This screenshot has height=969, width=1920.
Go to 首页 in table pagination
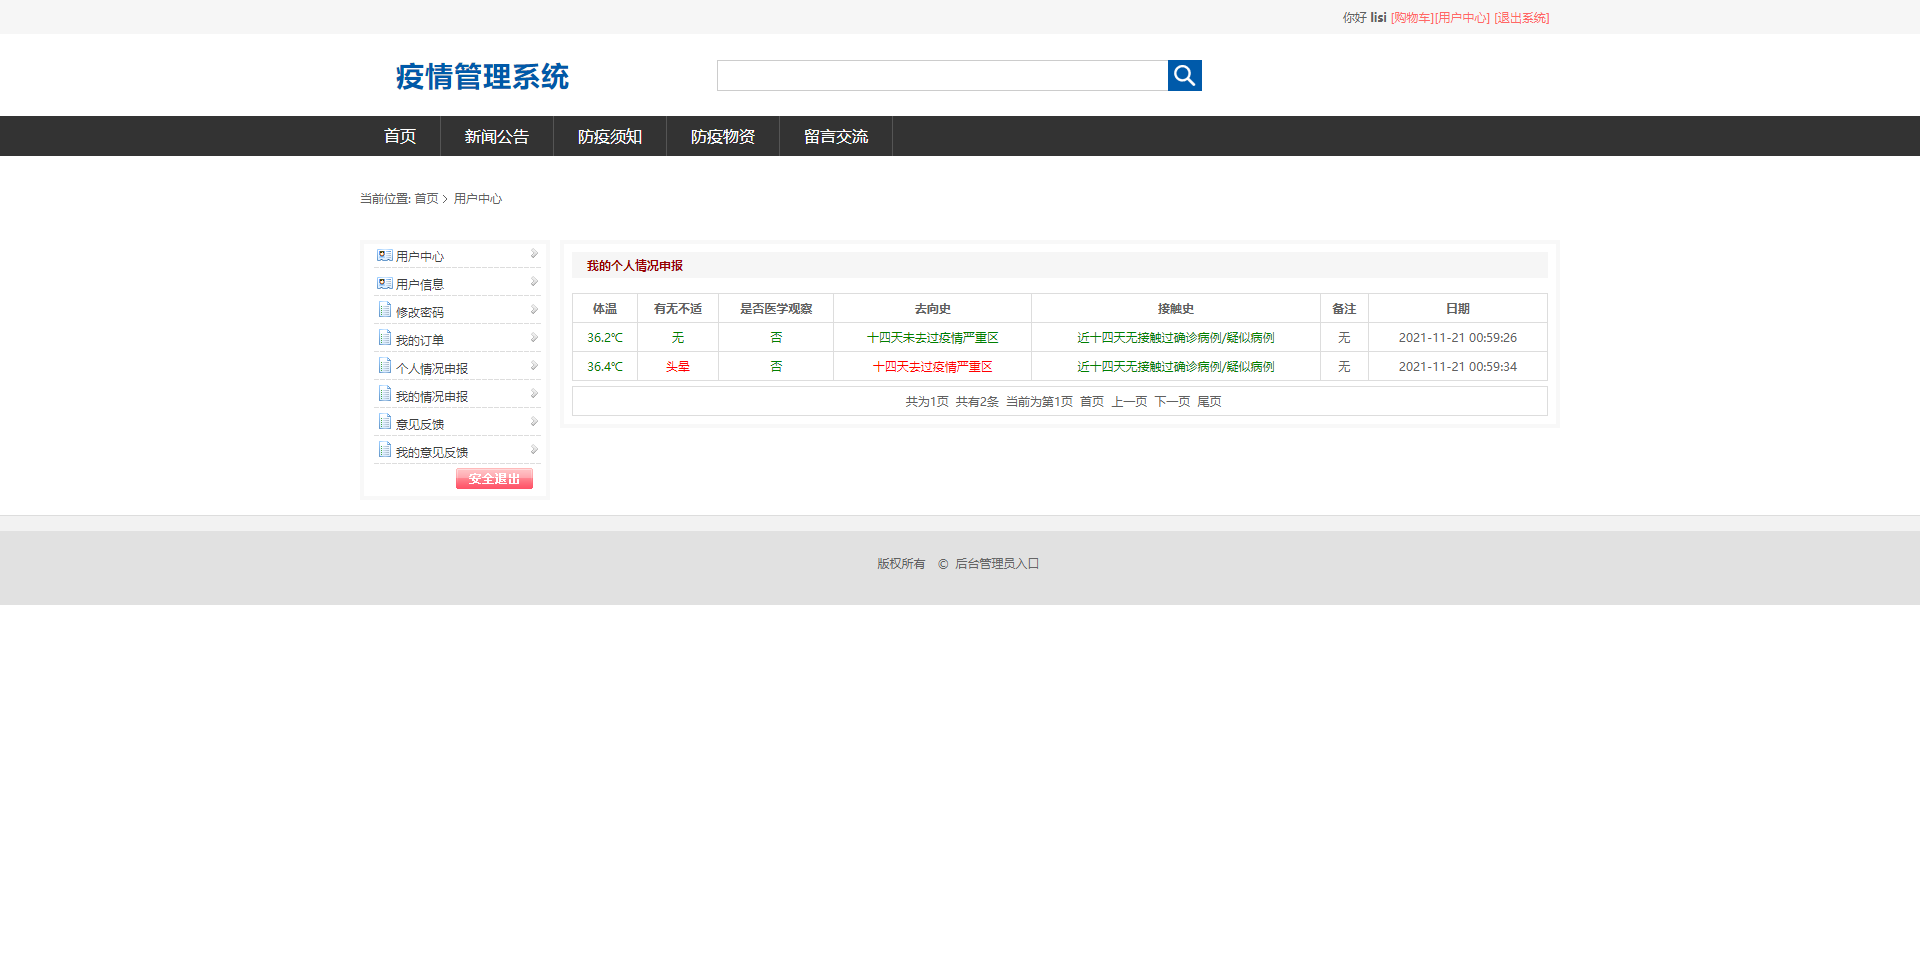tap(1092, 402)
